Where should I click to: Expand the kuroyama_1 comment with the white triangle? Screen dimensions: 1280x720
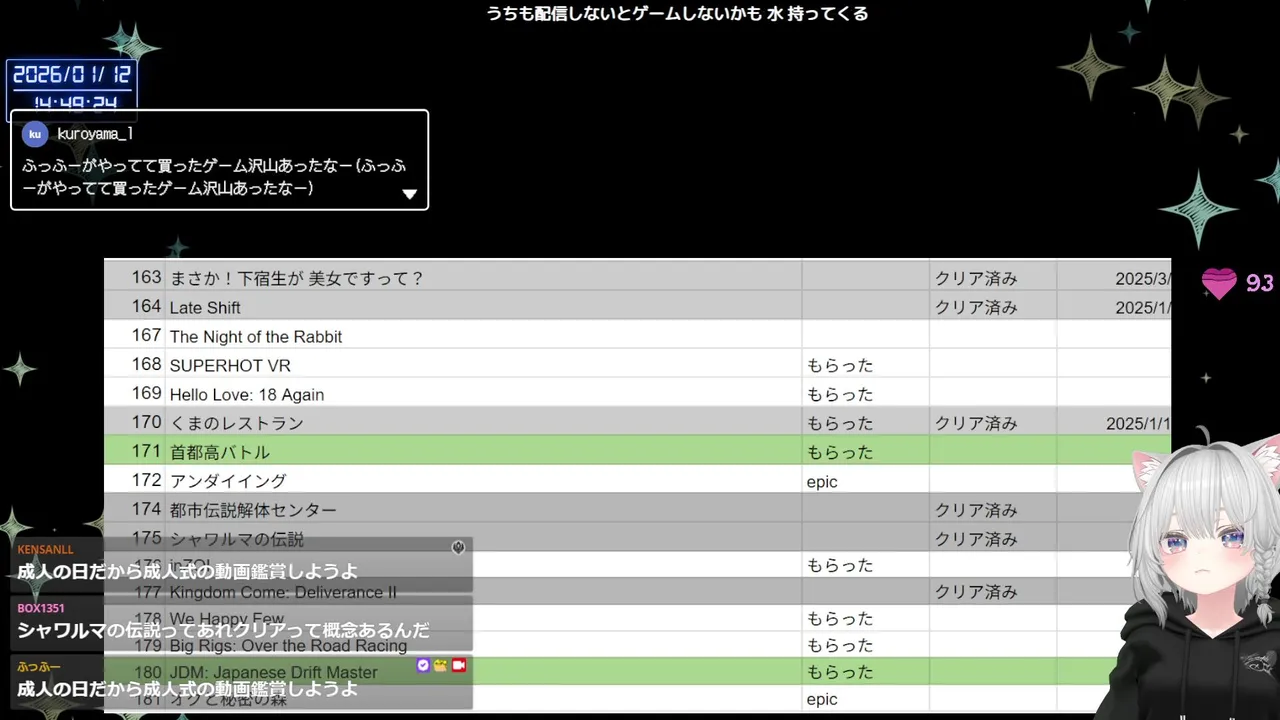point(409,194)
